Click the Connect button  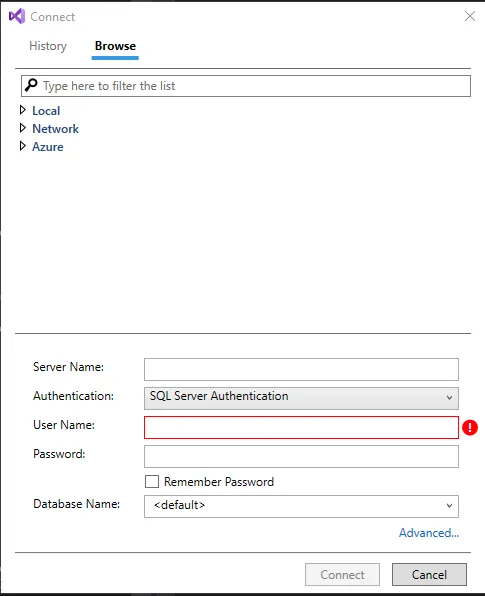(342, 574)
